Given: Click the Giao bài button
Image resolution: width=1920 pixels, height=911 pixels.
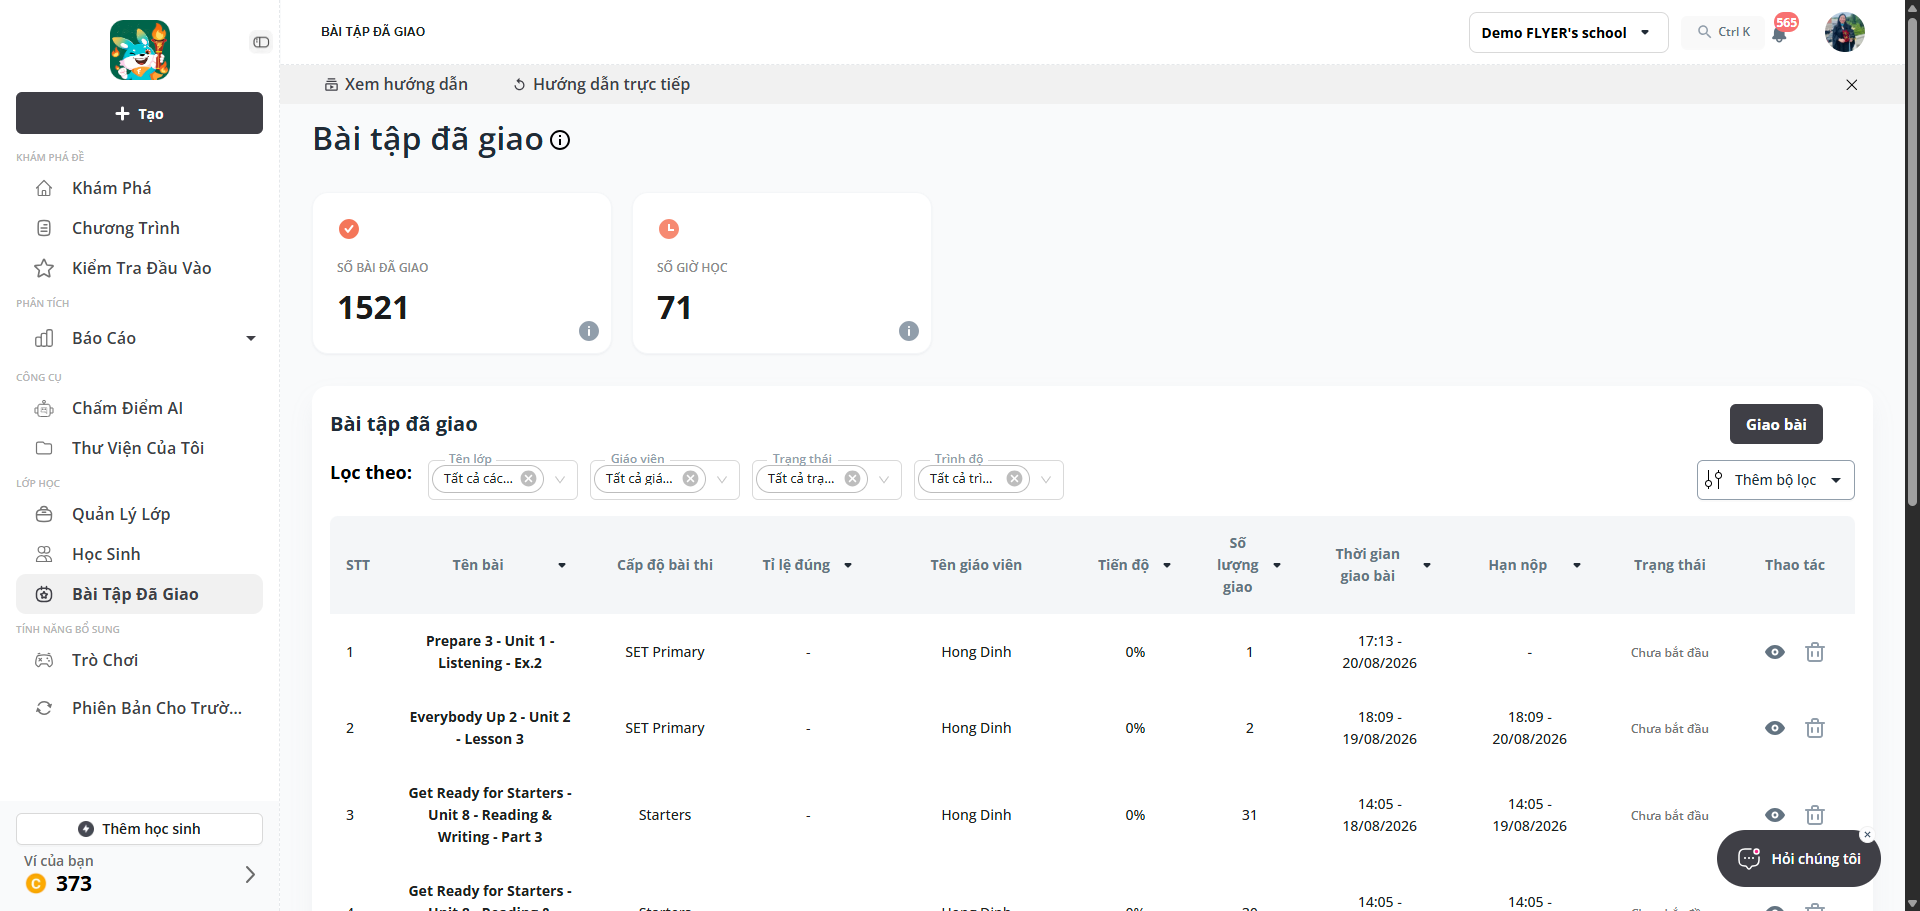Looking at the screenshot, I should (1776, 424).
